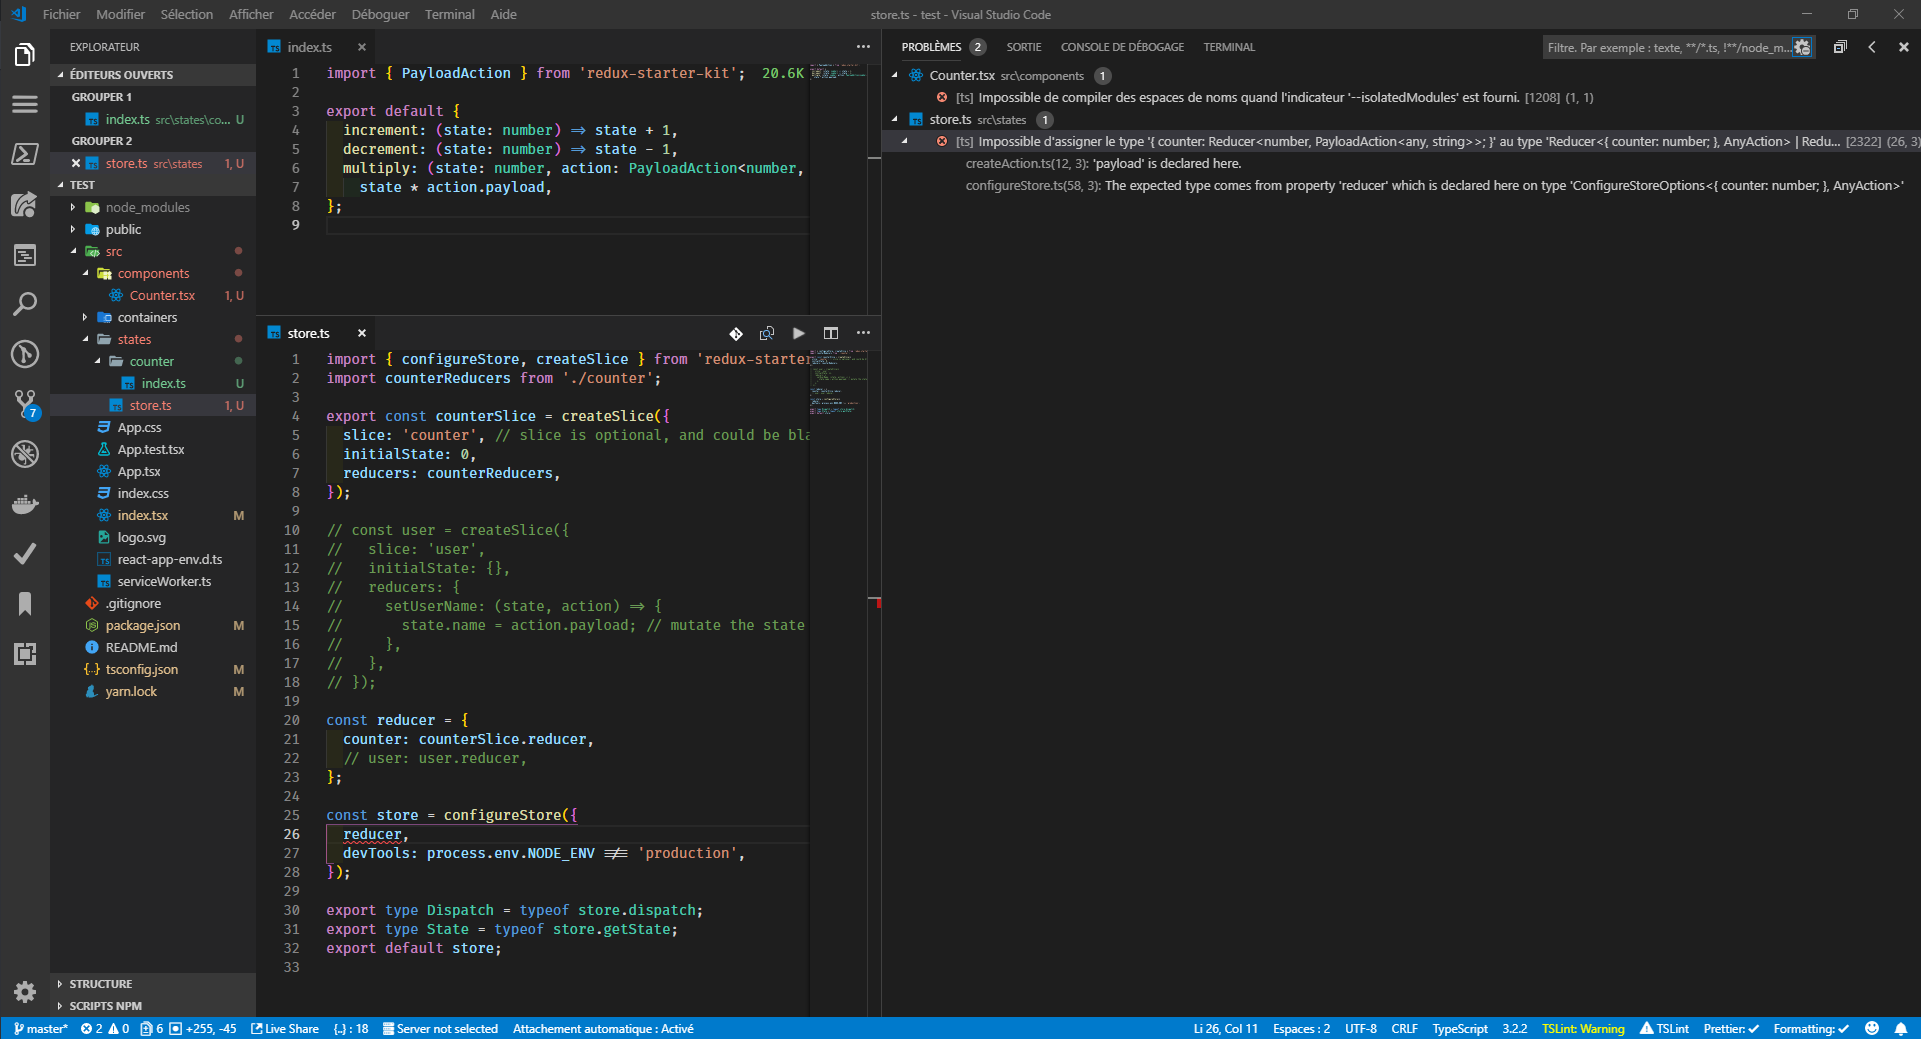
Task: Open Source Control view with 7 badge
Action: pos(25,404)
